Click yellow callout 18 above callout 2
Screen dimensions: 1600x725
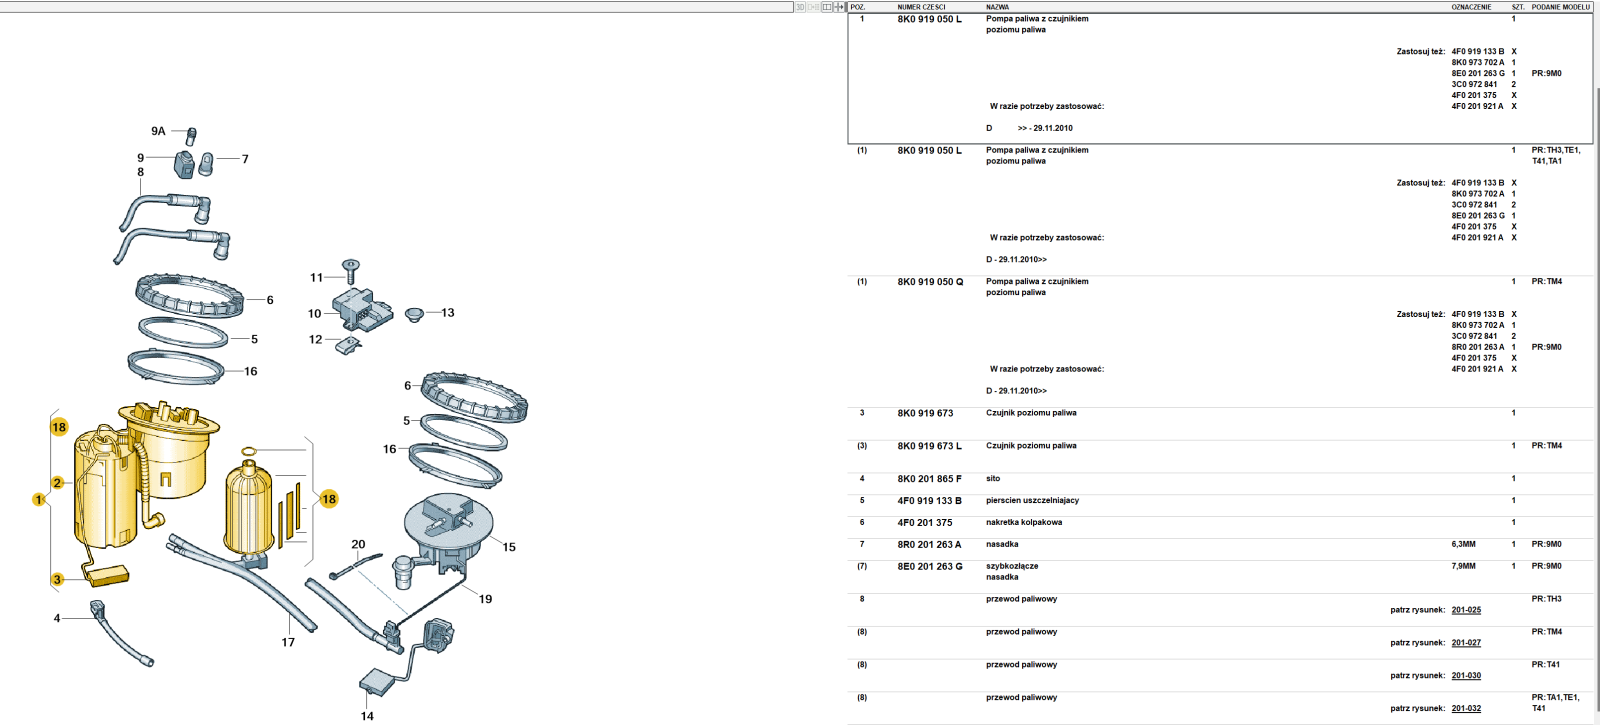click(59, 427)
